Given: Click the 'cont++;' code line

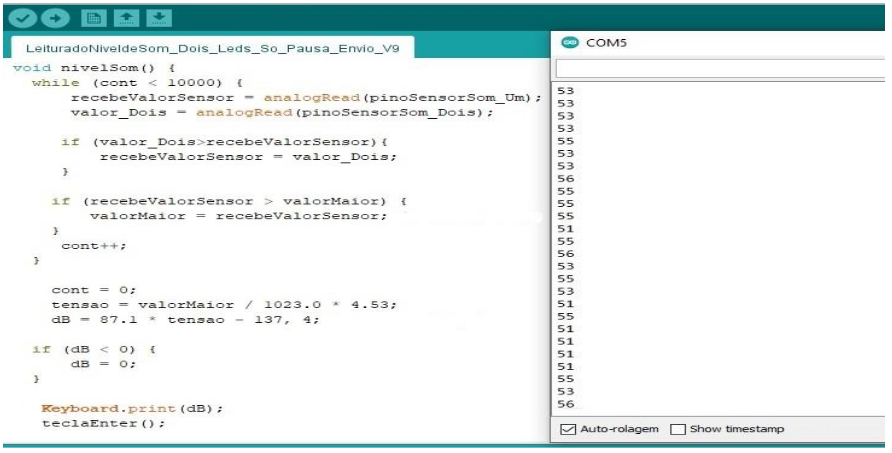Looking at the screenshot, I should (x=94, y=245).
